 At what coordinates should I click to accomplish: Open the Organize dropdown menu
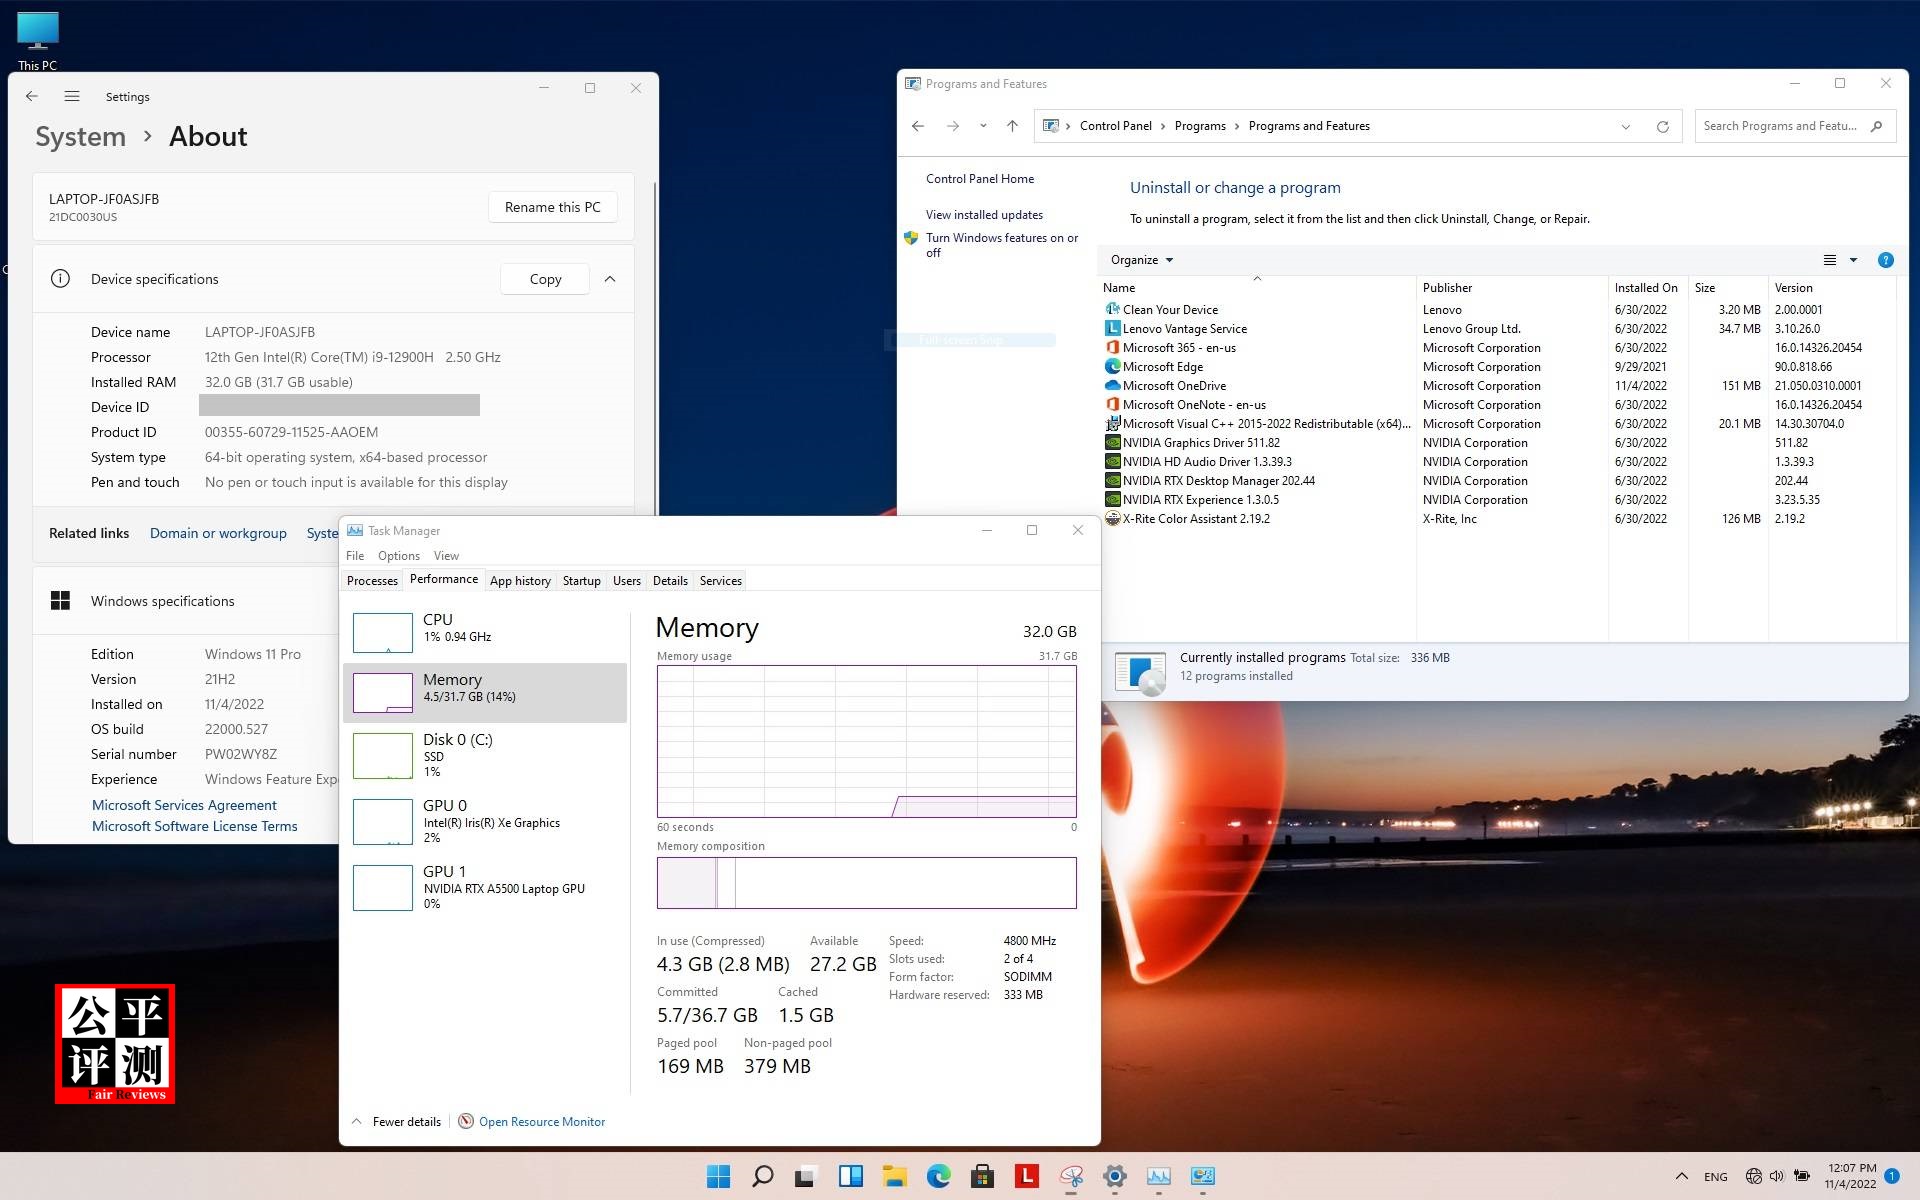point(1140,259)
